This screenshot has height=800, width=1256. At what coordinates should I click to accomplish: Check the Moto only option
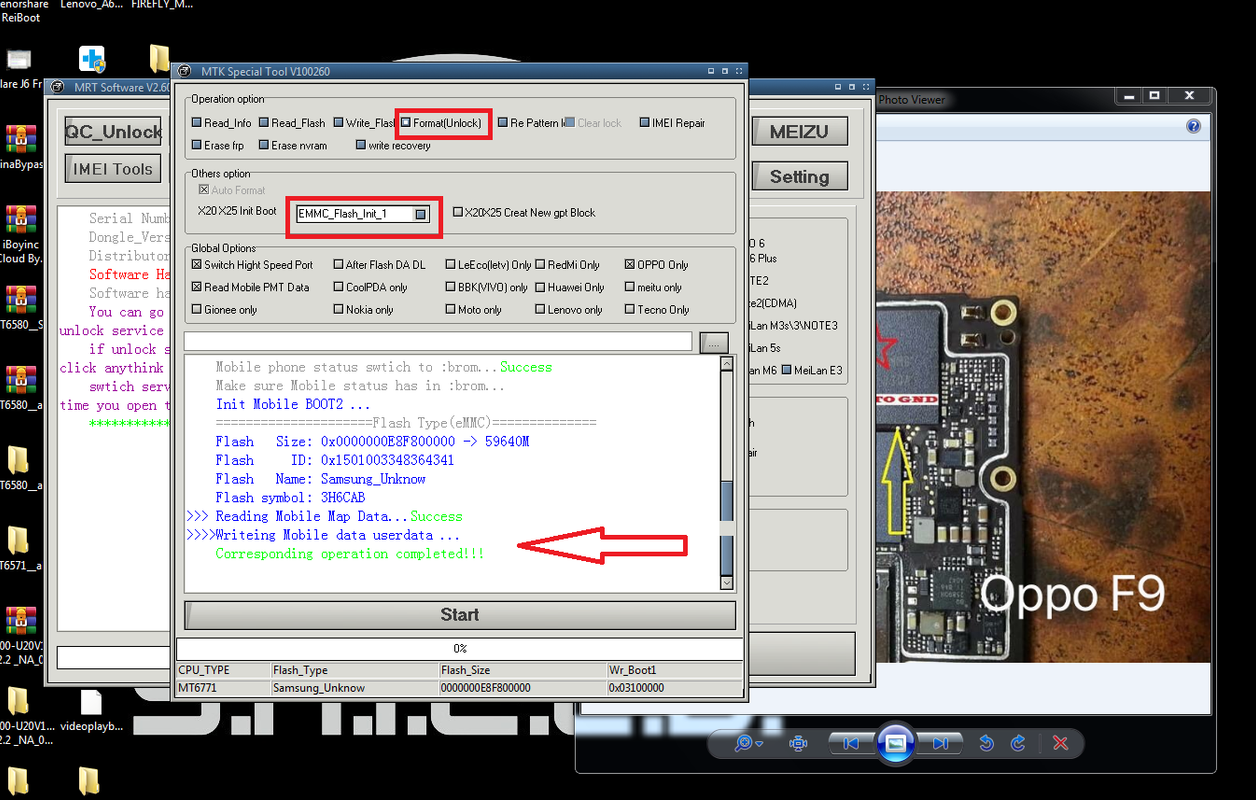pyautogui.click(x=451, y=309)
